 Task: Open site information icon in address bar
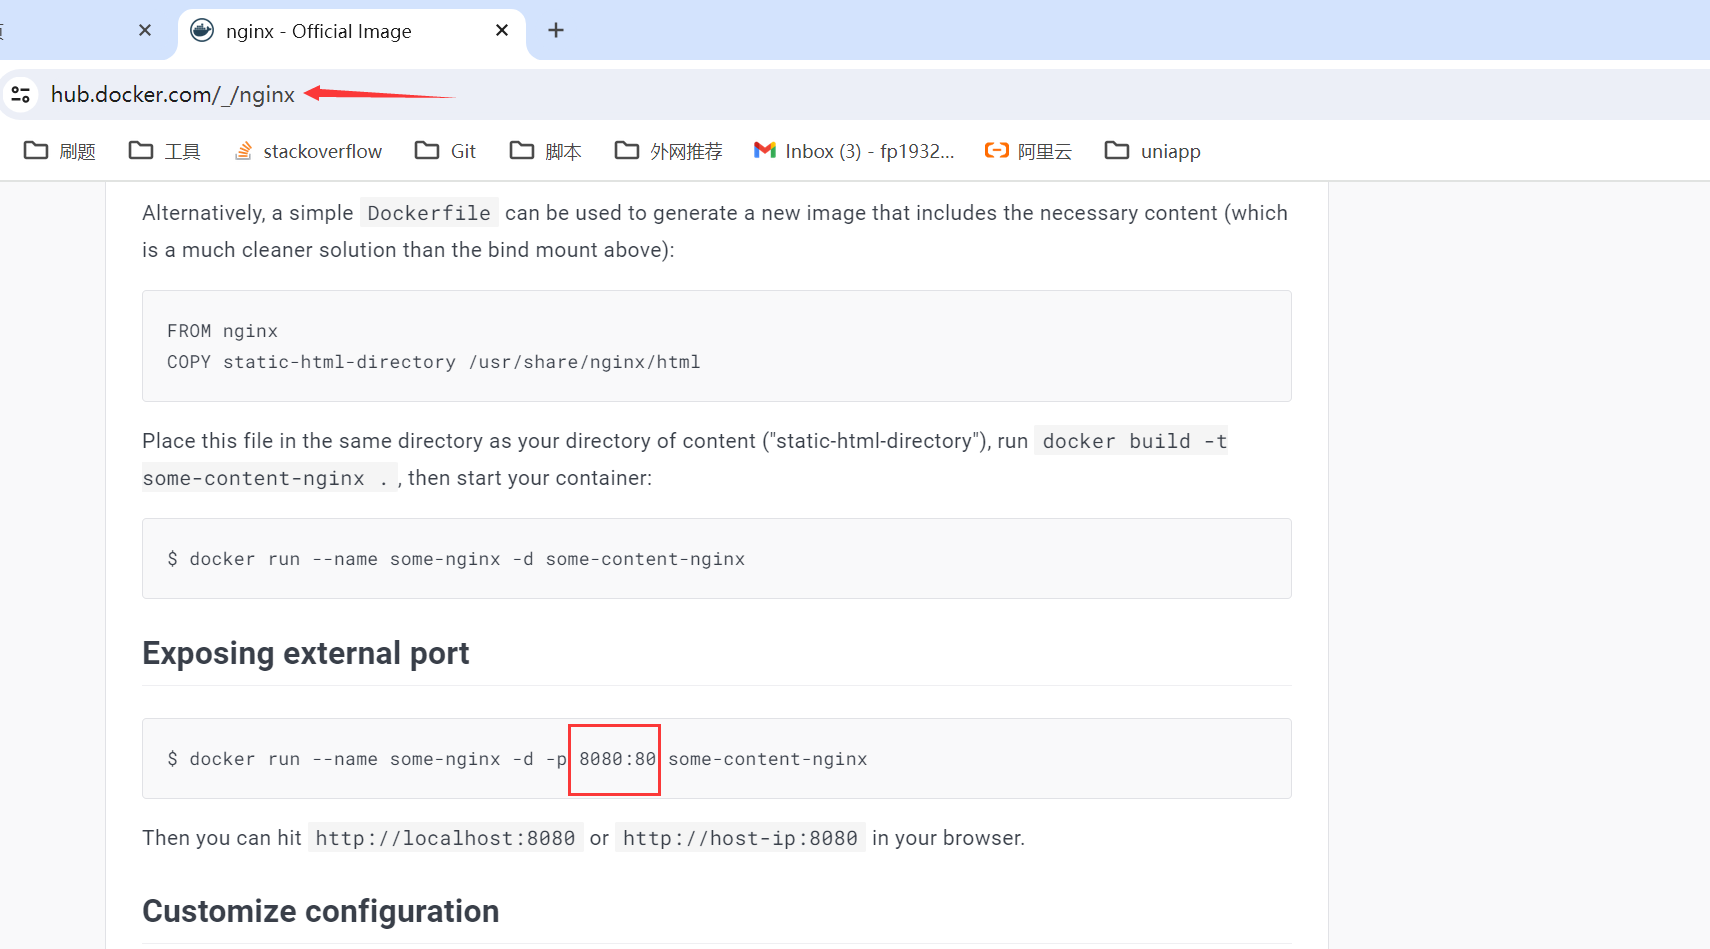click(x=21, y=94)
